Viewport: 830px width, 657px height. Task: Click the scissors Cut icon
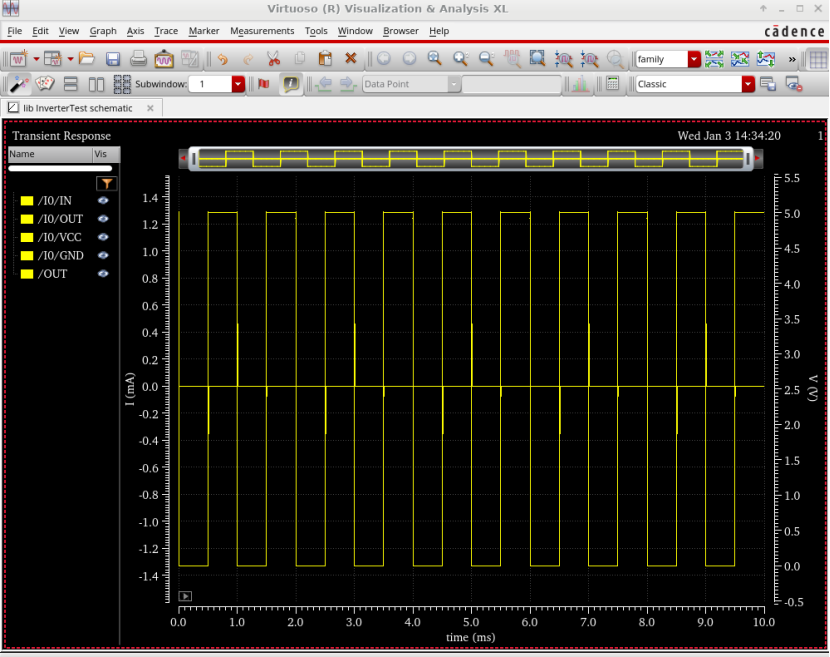click(273, 59)
